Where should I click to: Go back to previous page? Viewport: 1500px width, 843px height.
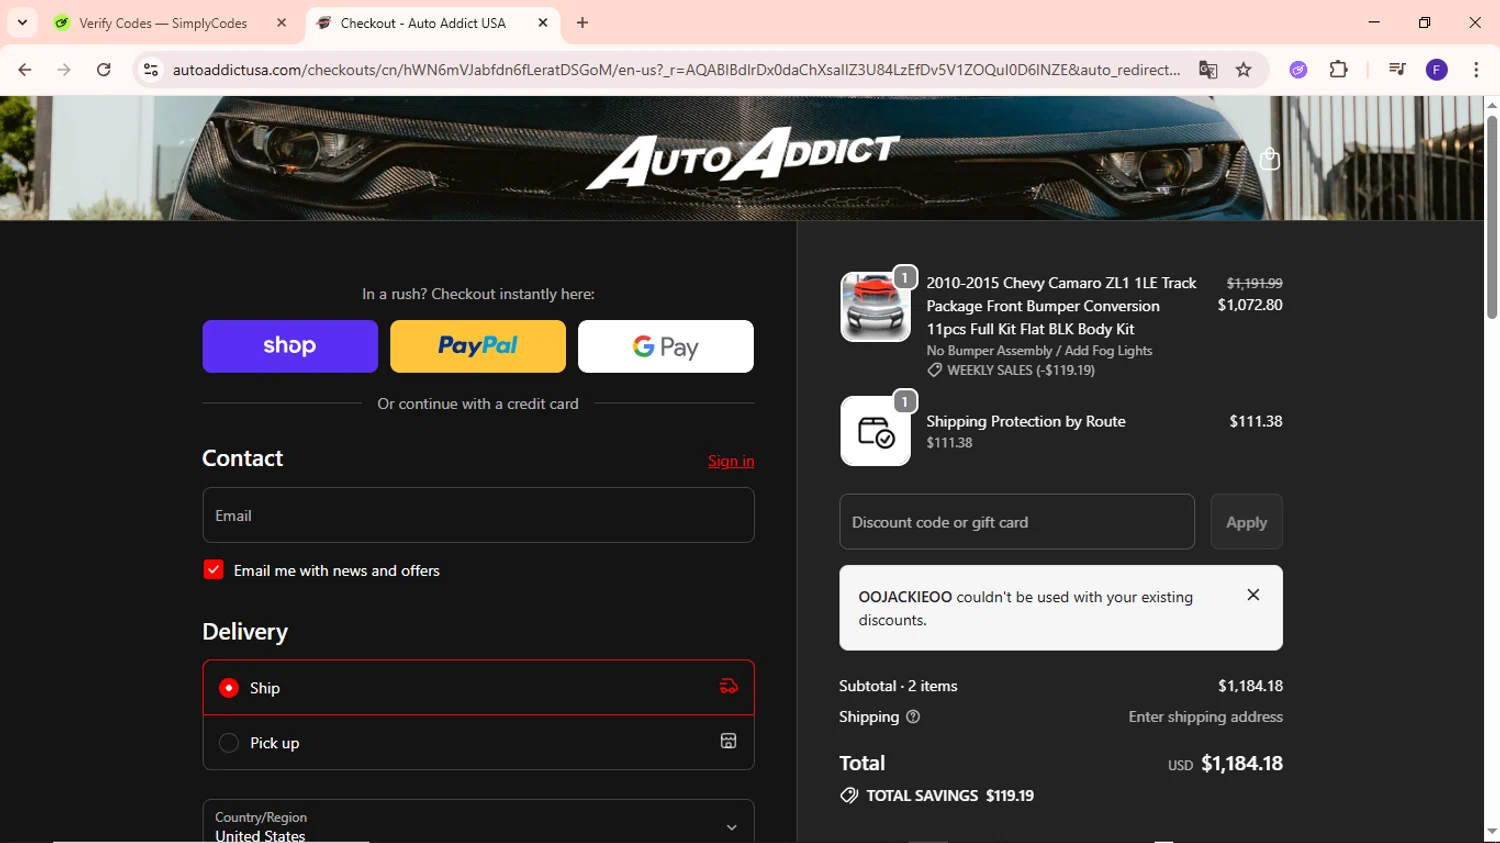click(25, 70)
